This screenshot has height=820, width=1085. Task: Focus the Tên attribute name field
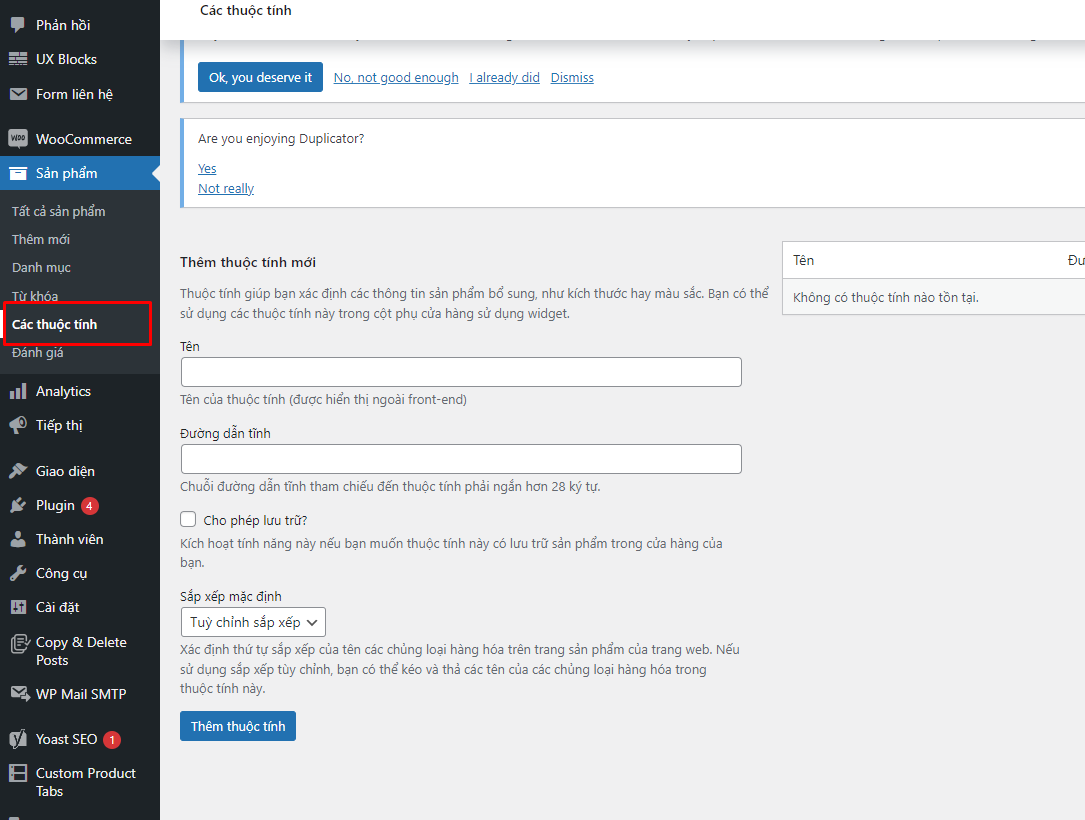click(x=461, y=372)
